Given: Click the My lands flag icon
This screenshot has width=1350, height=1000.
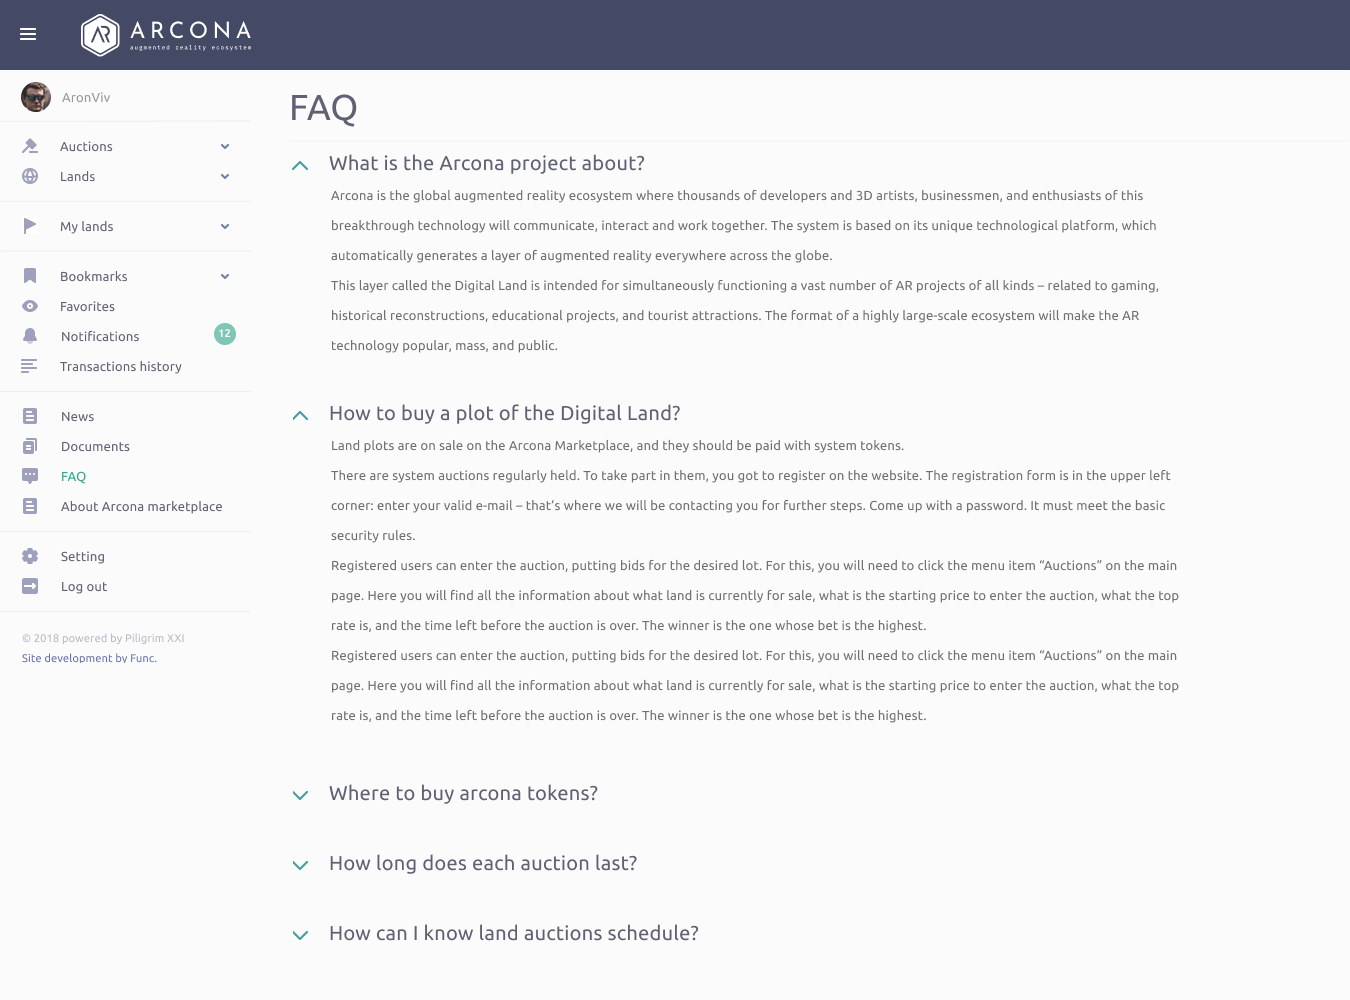Looking at the screenshot, I should click(x=30, y=226).
